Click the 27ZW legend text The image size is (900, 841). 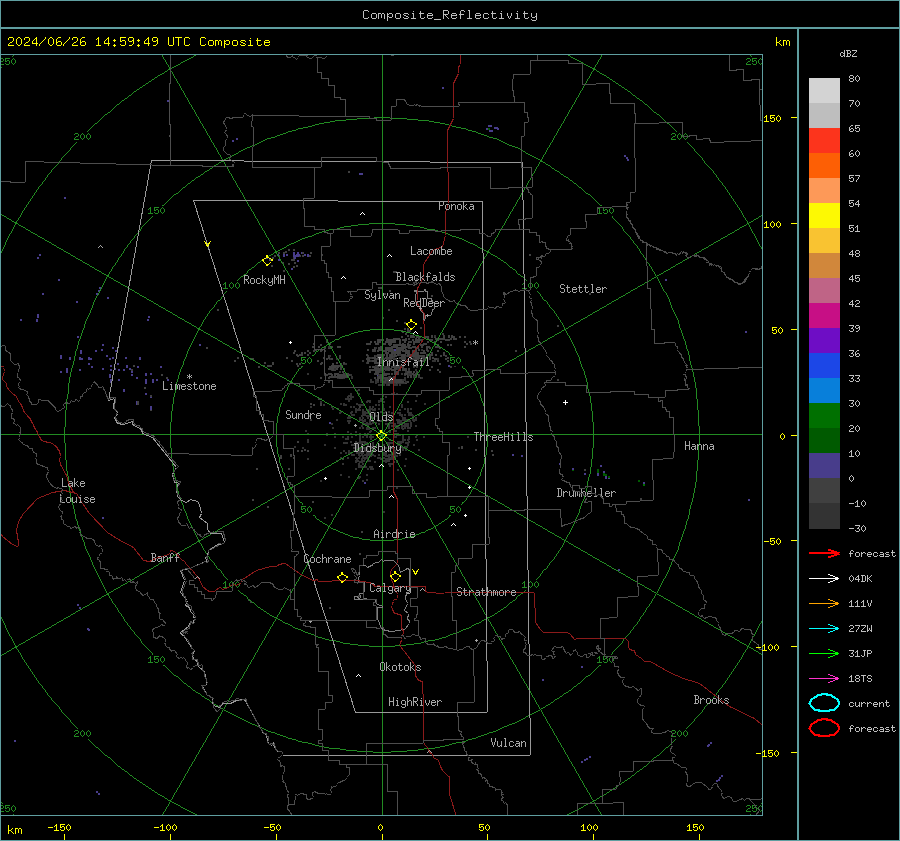(x=860, y=629)
